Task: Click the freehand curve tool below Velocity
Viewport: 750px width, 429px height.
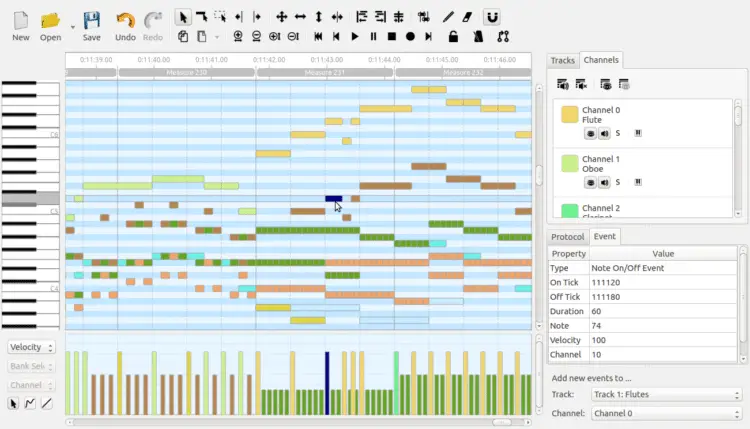Action: click(30, 403)
